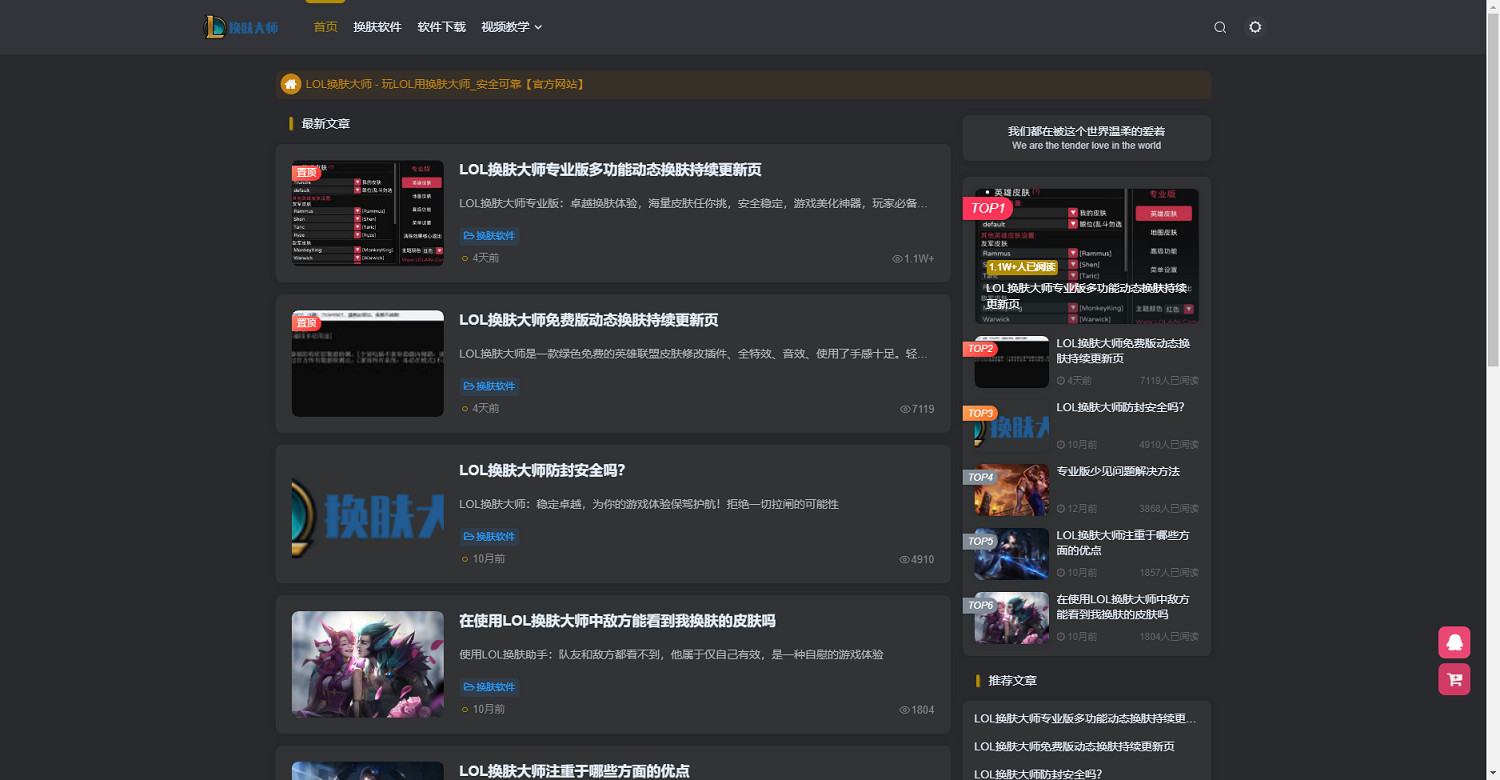This screenshot has width=1500, height=780.
Task: Open the LOL换肤大师防封安全吗? article title in main list
Action: click(541, 471)
